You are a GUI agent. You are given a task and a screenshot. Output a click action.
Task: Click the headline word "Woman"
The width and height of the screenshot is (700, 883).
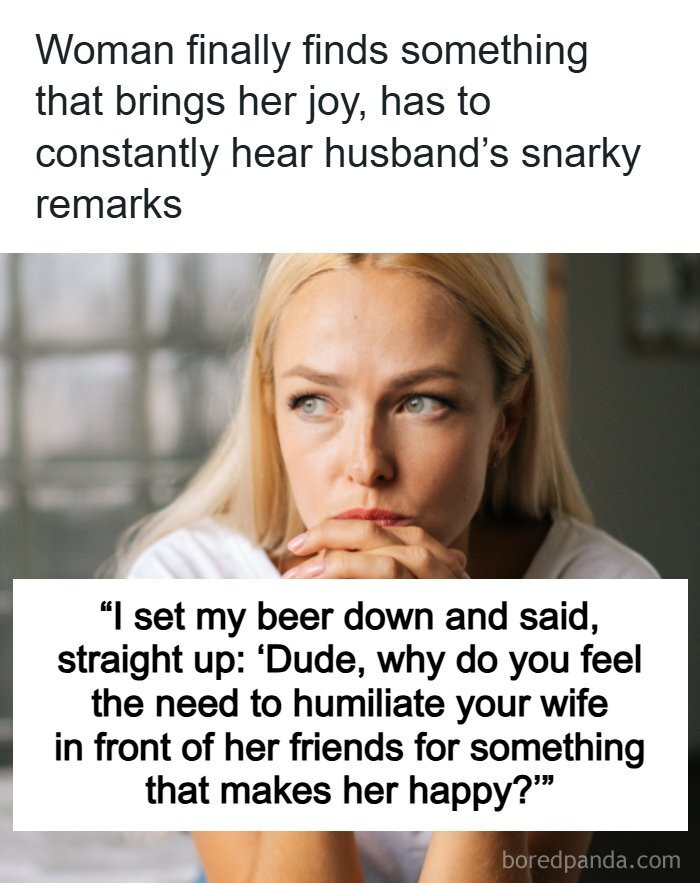coord(105,50)
